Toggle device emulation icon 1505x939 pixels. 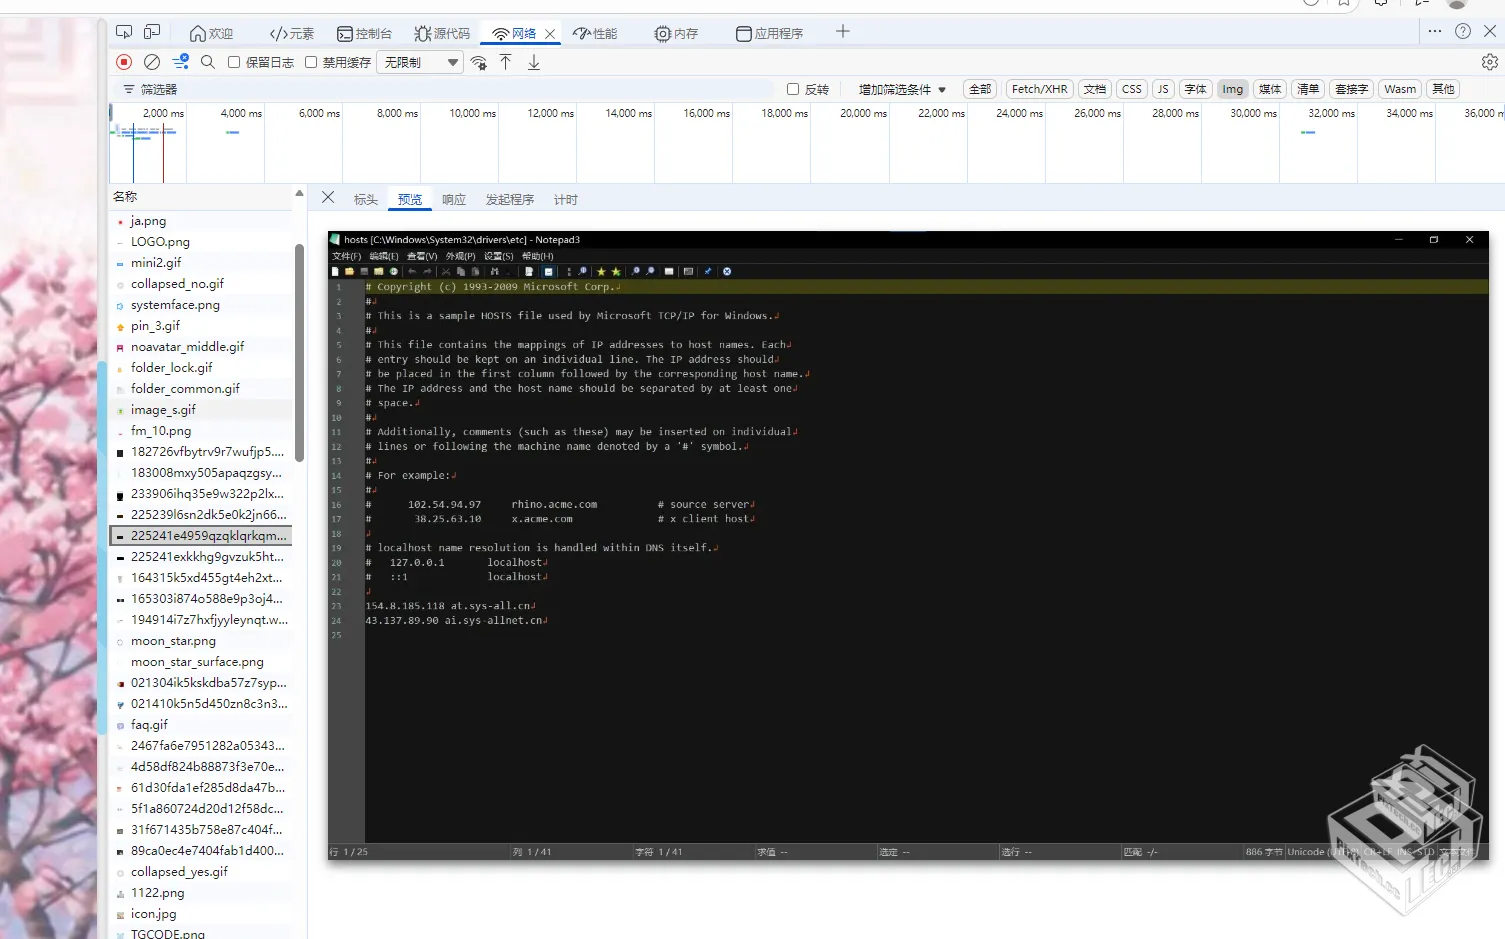click(x=152, y=32)
